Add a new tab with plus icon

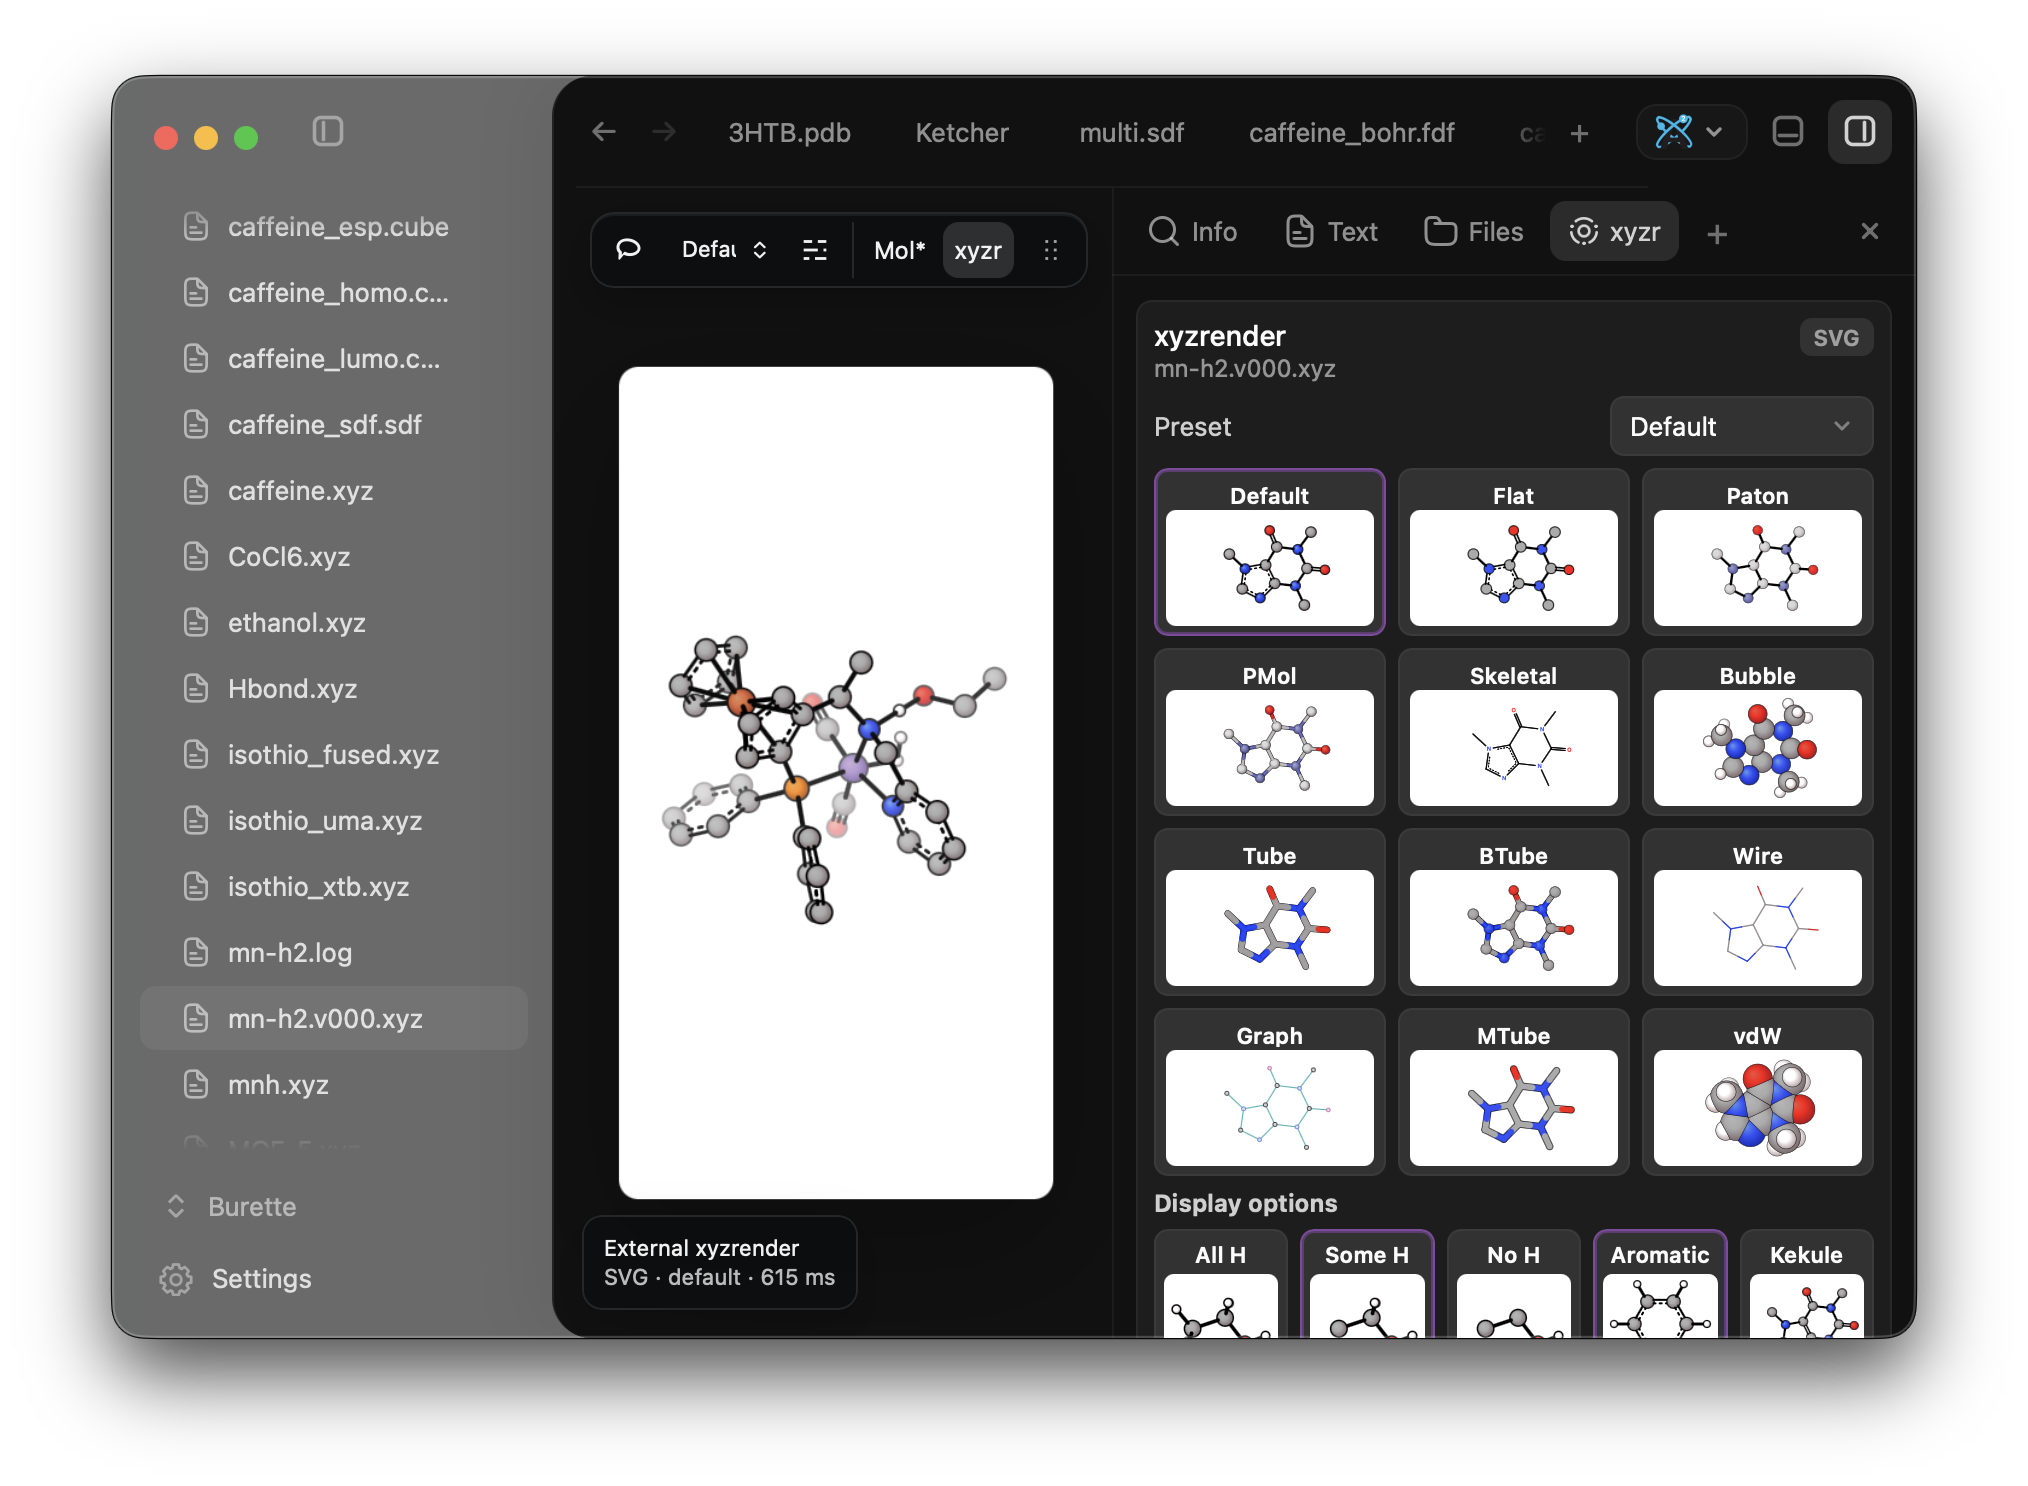coord(1579,133)
